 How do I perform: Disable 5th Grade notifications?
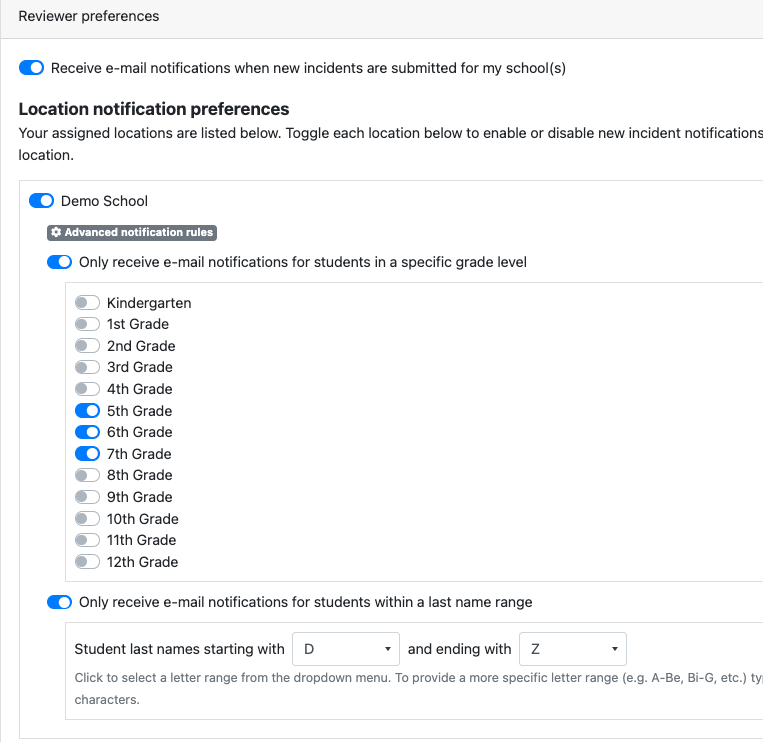[88, 411]
